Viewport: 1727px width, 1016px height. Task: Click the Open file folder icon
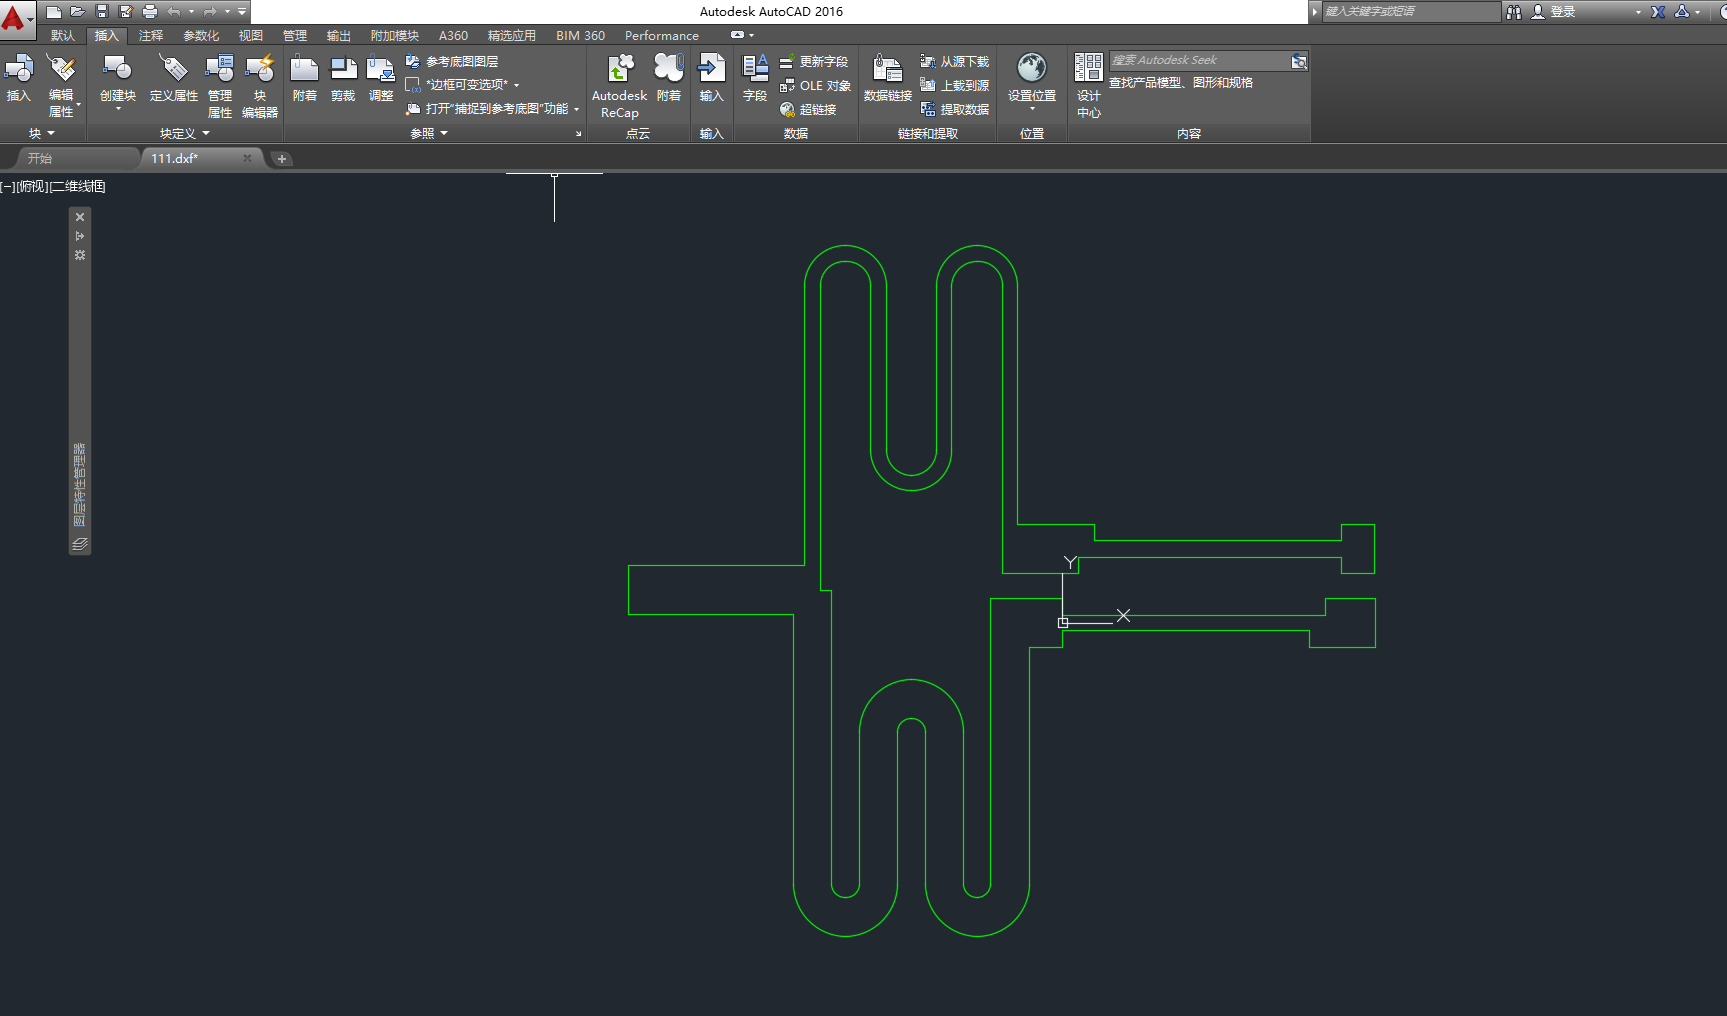[77, 12]
